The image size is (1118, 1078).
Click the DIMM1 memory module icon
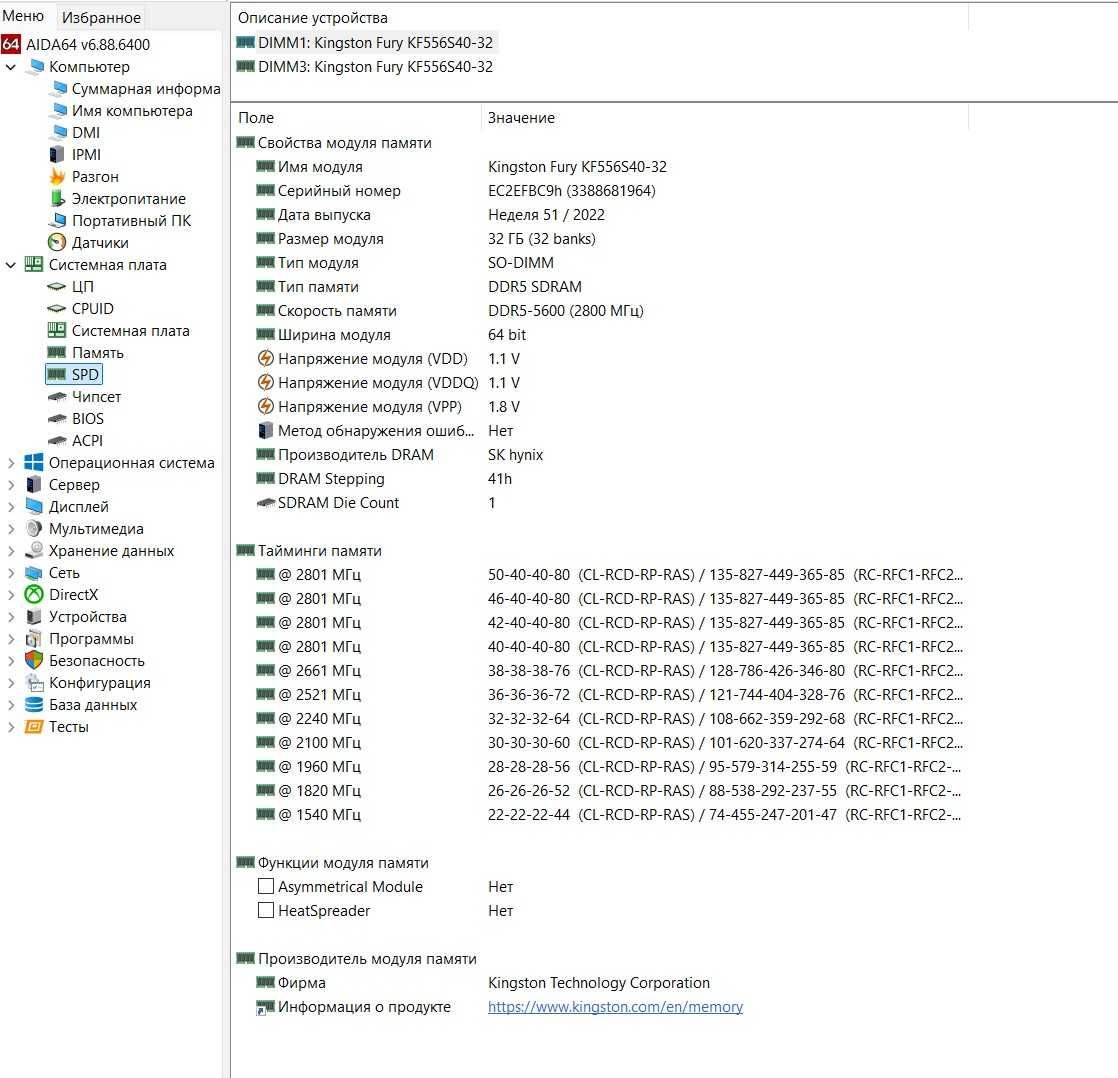click(245, 42)
